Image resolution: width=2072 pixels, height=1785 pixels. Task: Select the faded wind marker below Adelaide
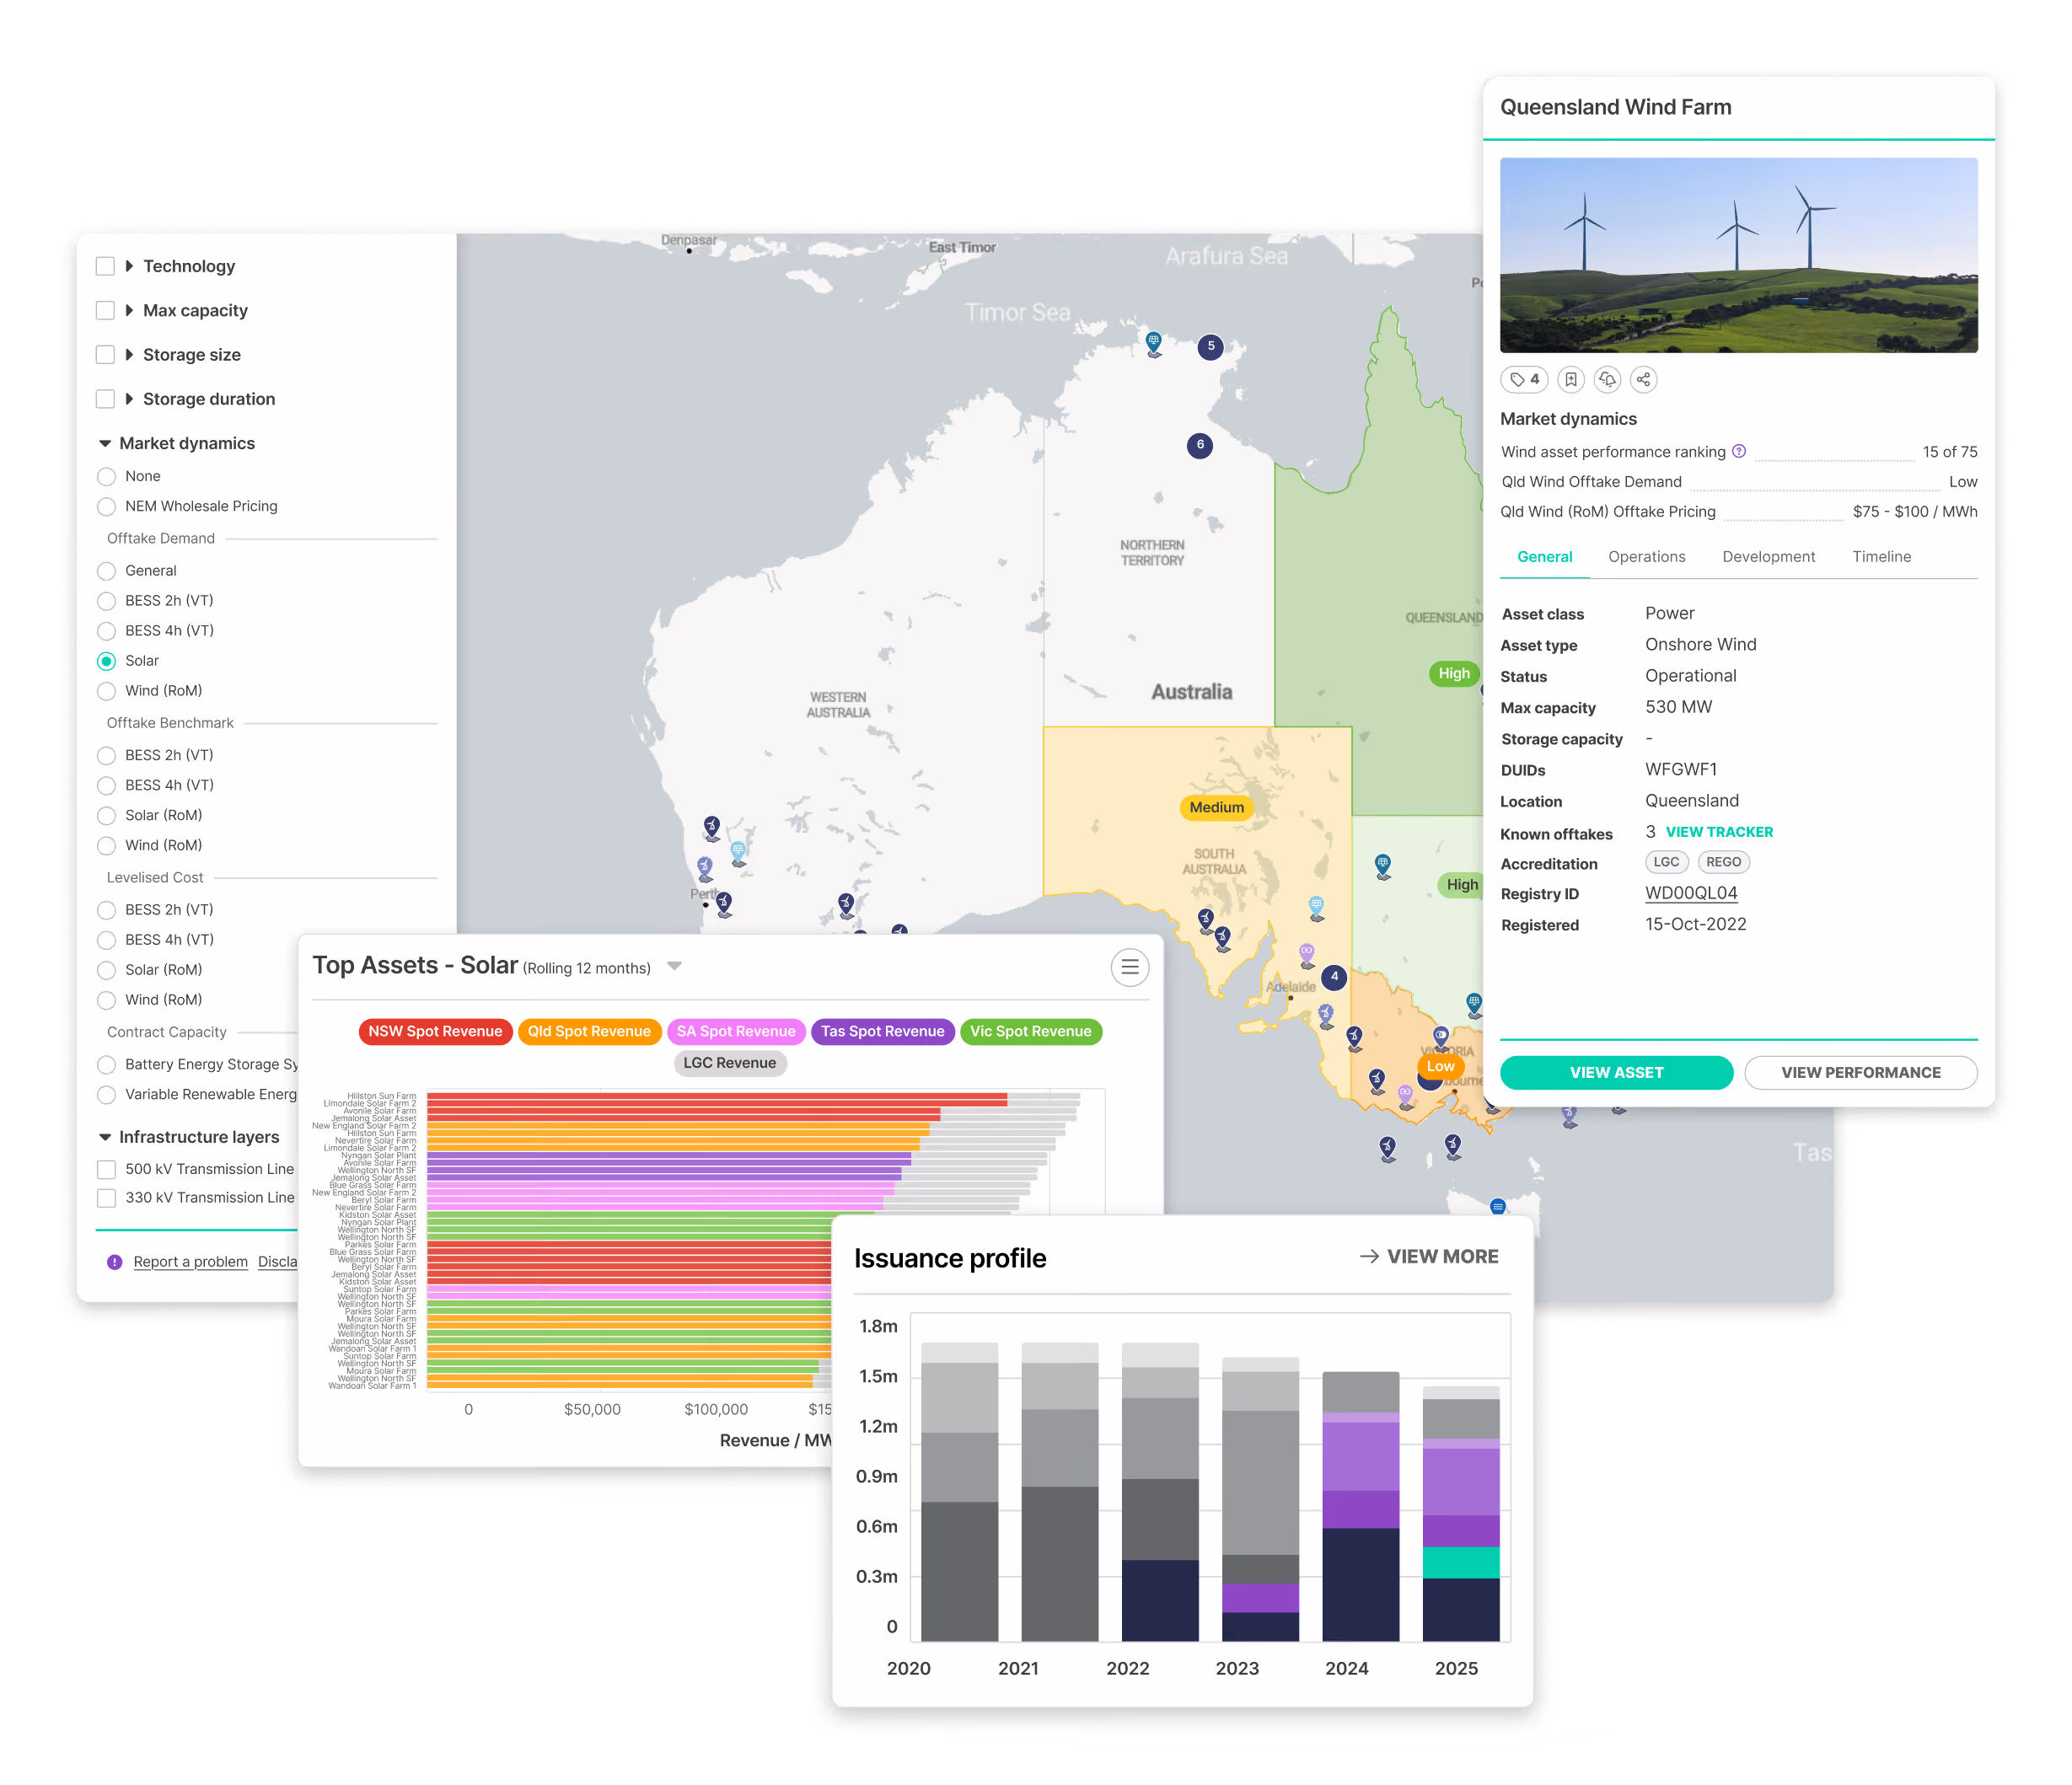coord(1326,1016)
